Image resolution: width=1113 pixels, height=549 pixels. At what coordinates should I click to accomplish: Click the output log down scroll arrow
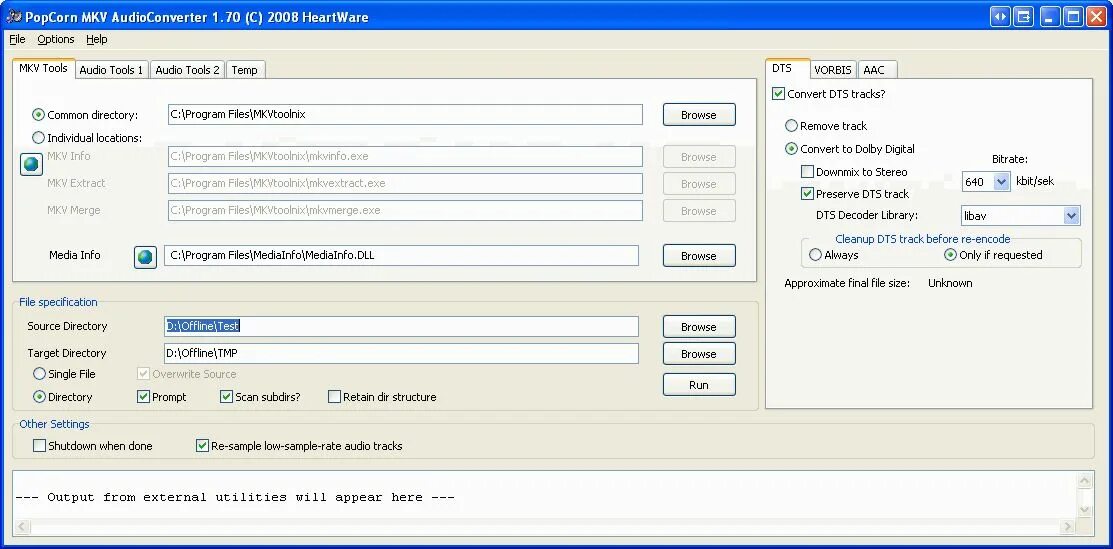pyautogui.click(x=1084, y=509)
